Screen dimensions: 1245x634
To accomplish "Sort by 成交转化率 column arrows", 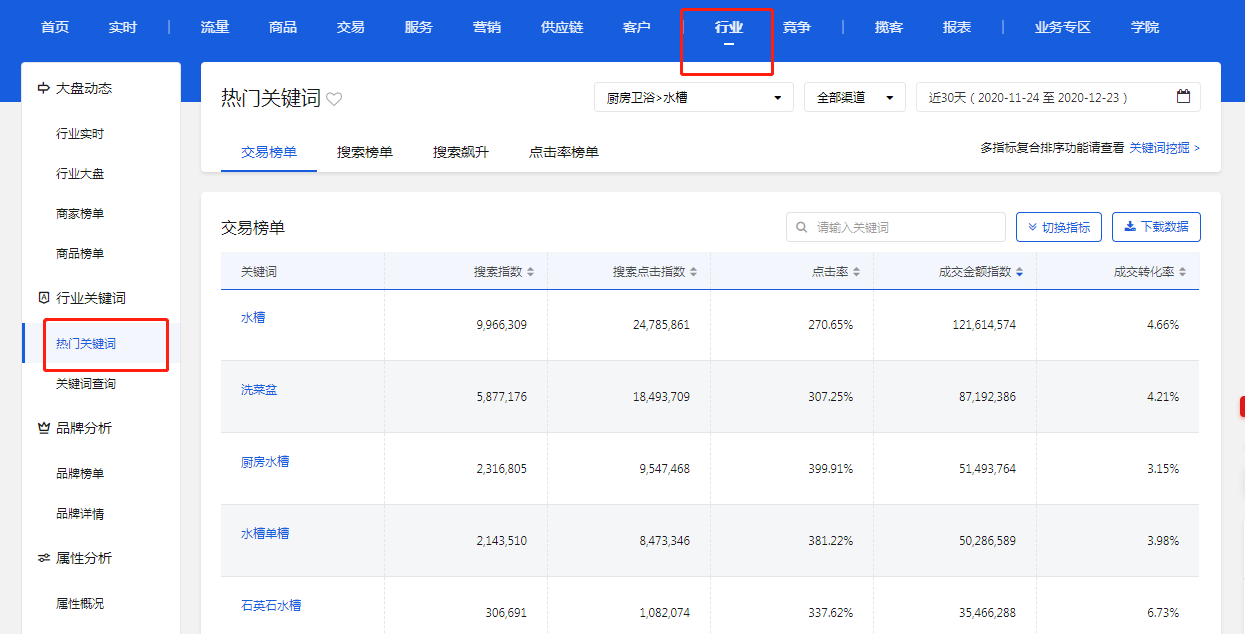I will pyautogui.click(x=1183, y=272).
